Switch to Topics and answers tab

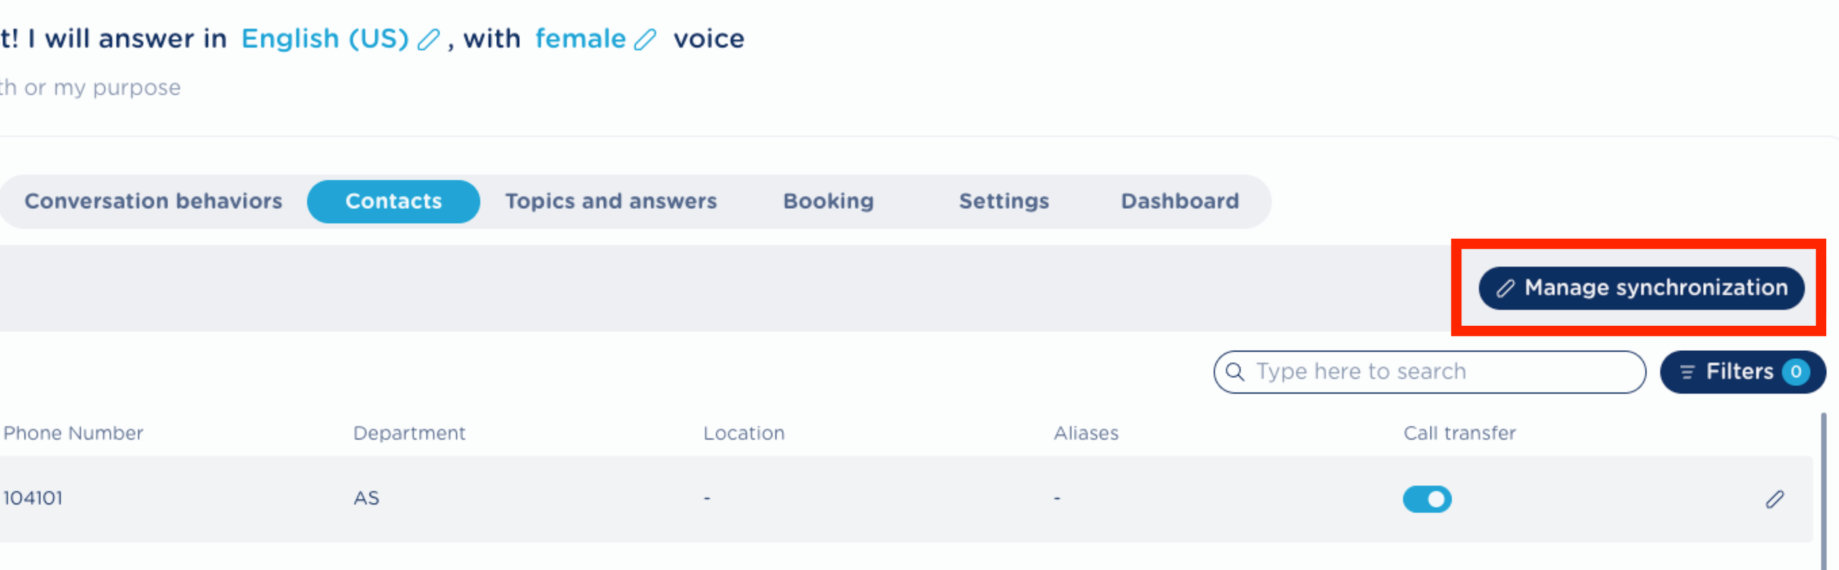coord(610,201)
